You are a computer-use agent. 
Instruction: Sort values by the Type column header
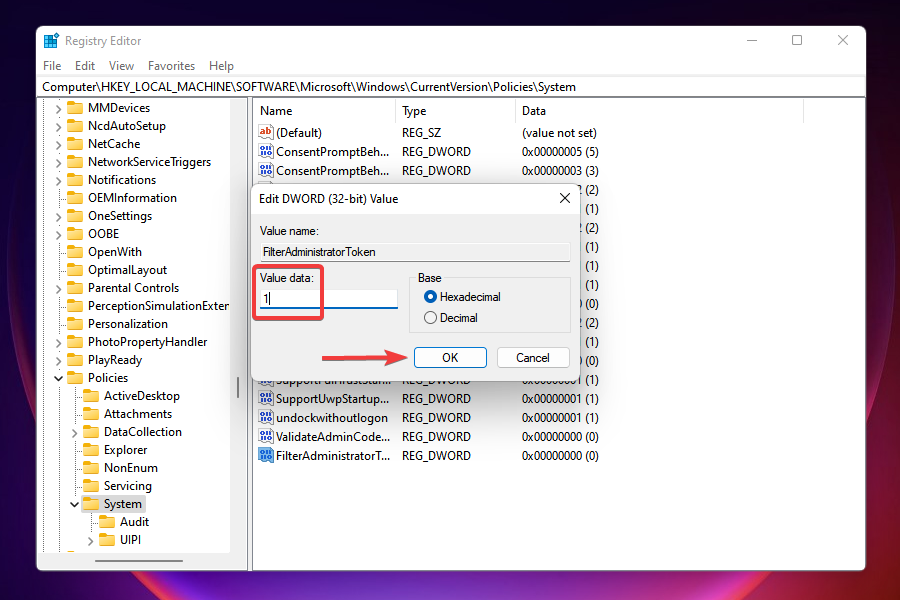click(x=455, y=111)
